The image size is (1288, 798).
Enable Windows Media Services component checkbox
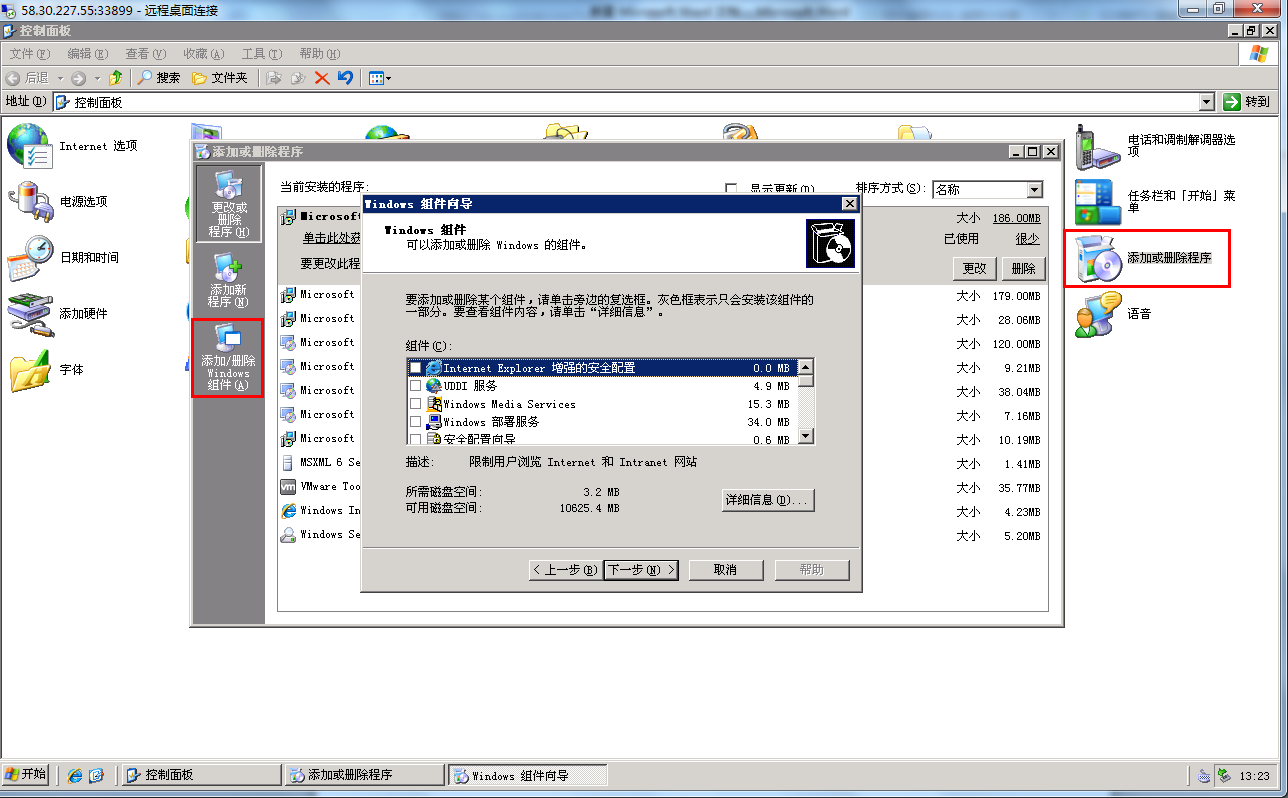click(x=416, y=404)
